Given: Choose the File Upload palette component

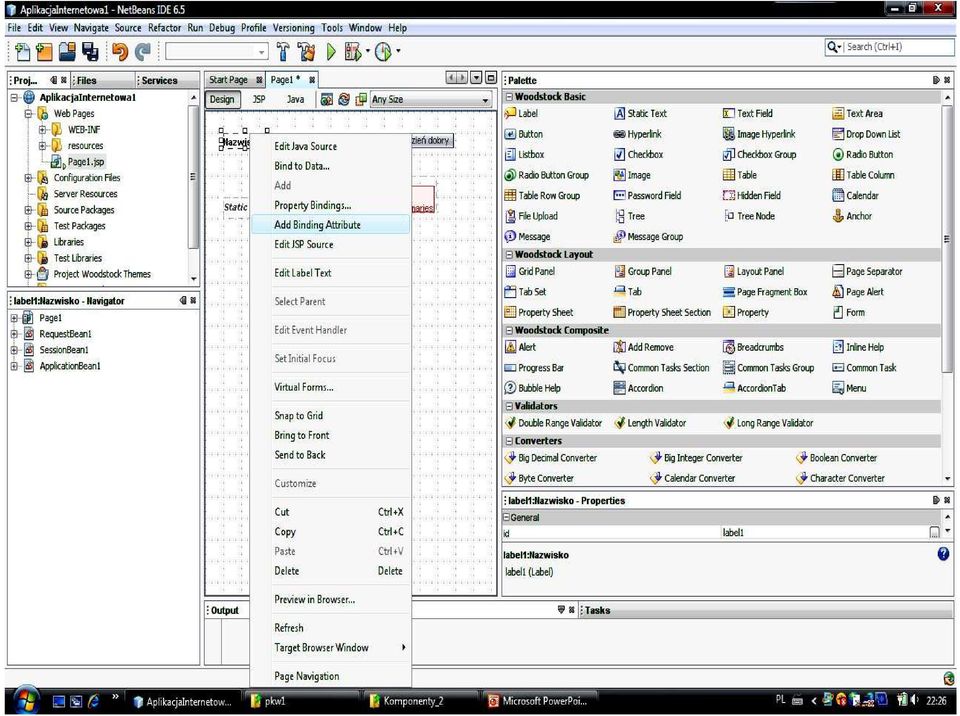Looking at the screenshot, I should [x=531, y=216].
